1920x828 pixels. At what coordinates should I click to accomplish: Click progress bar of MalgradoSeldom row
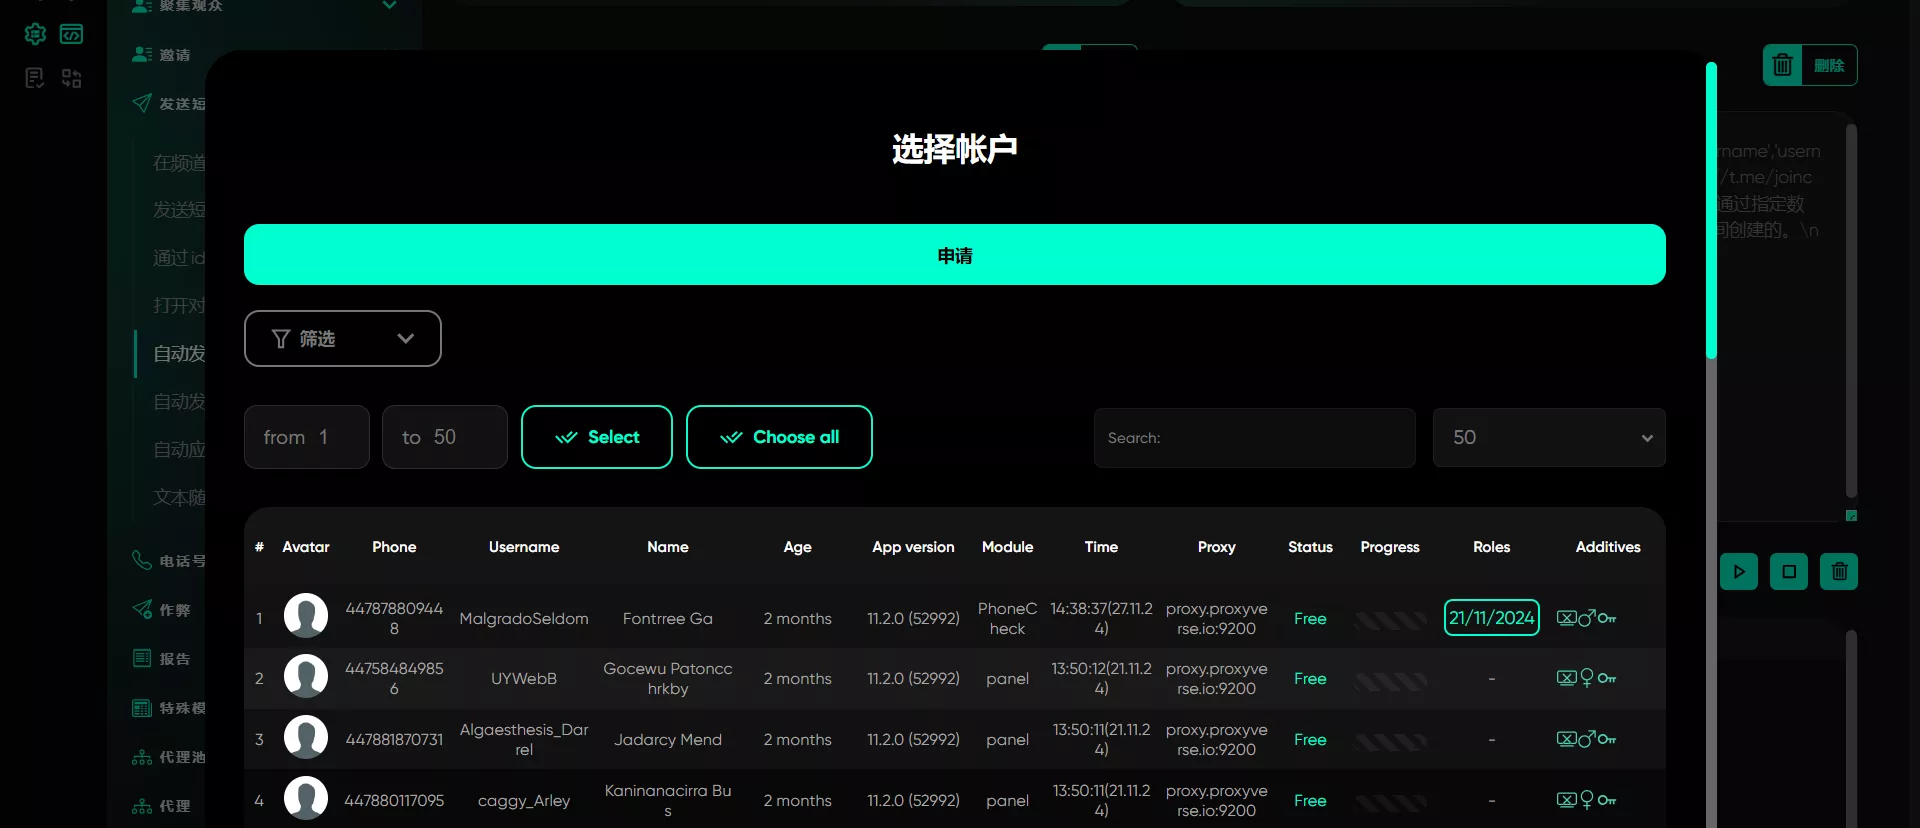tap(1390, 621)
